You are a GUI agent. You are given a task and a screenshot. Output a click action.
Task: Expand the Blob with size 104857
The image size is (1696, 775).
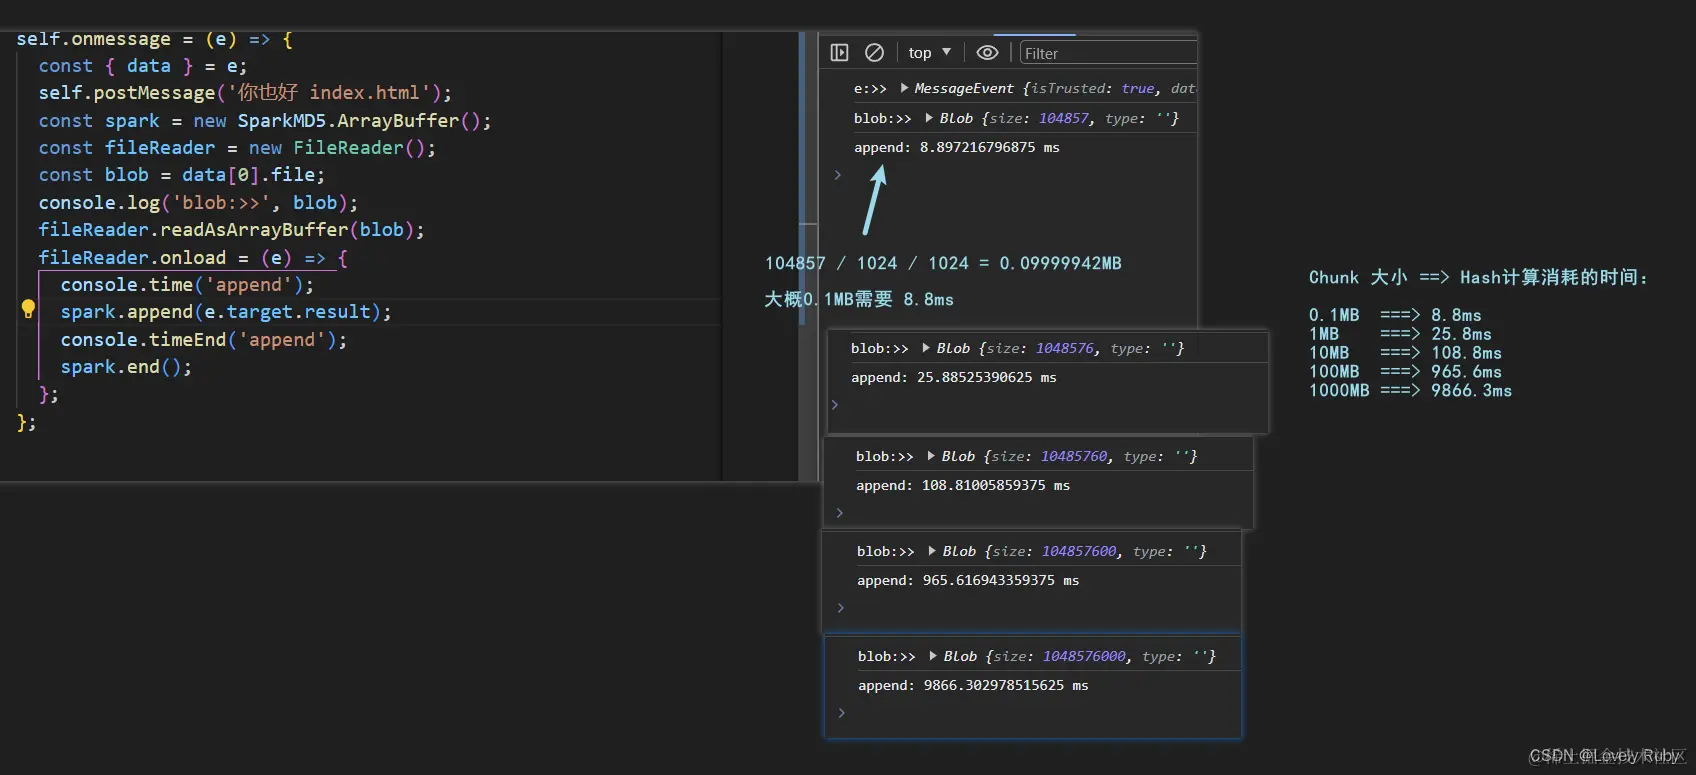coord(930,118)
